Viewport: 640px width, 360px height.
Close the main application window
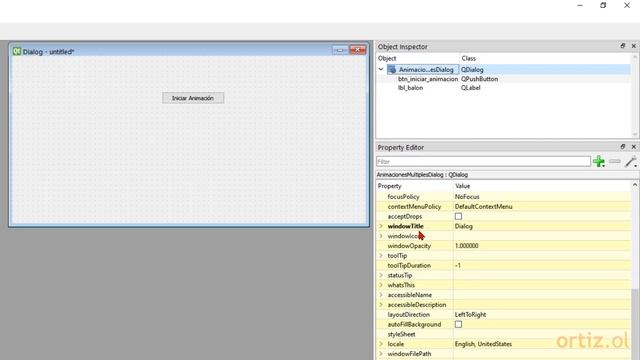tap(627, 5)
